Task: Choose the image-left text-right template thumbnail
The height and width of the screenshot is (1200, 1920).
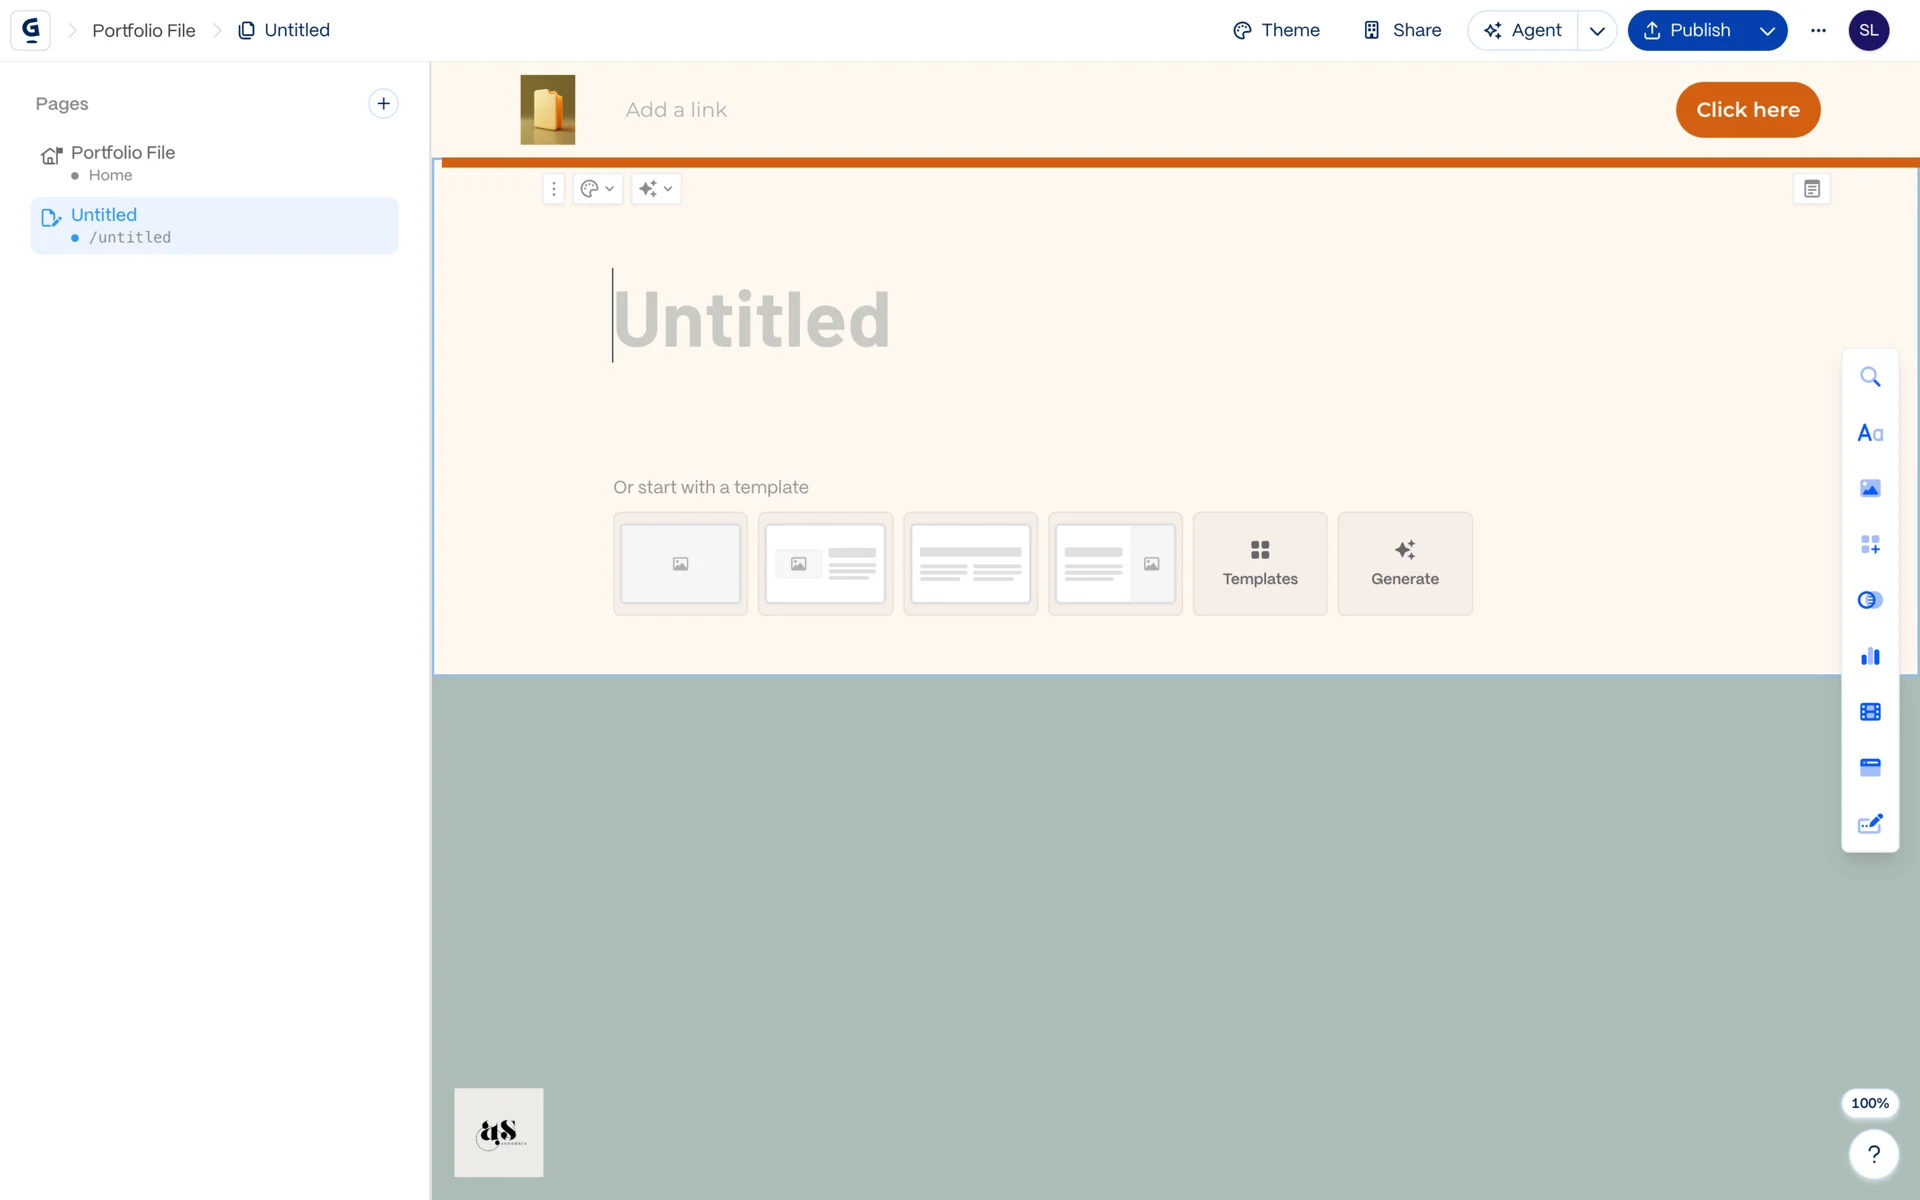Action: 825,564
